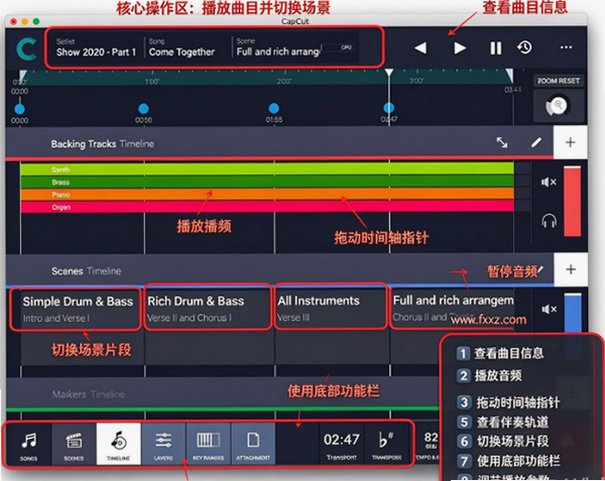The image size is (605, 481).
Task: Select the orange Piano track
Action: click(267, 194)
